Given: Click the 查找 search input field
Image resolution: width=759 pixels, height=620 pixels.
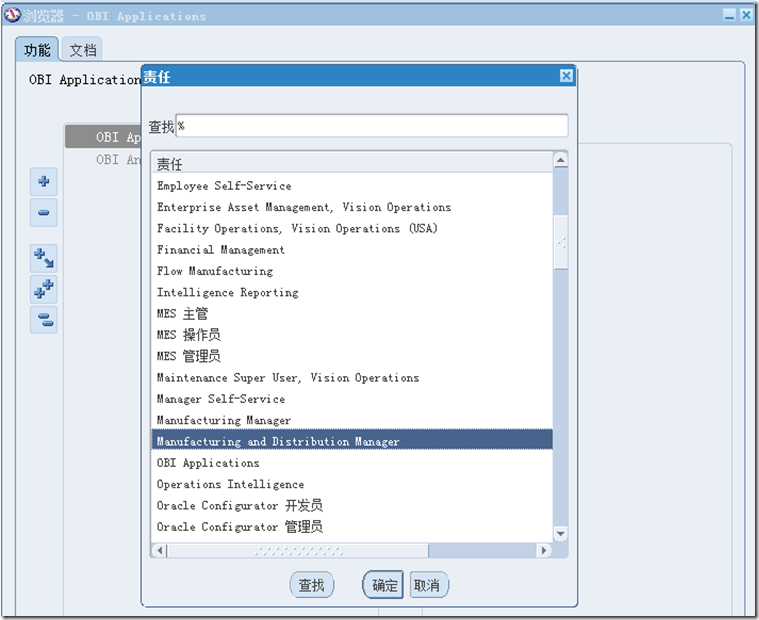Looking at the screenshot, I should pyautogui.click(x=372, y=126).
